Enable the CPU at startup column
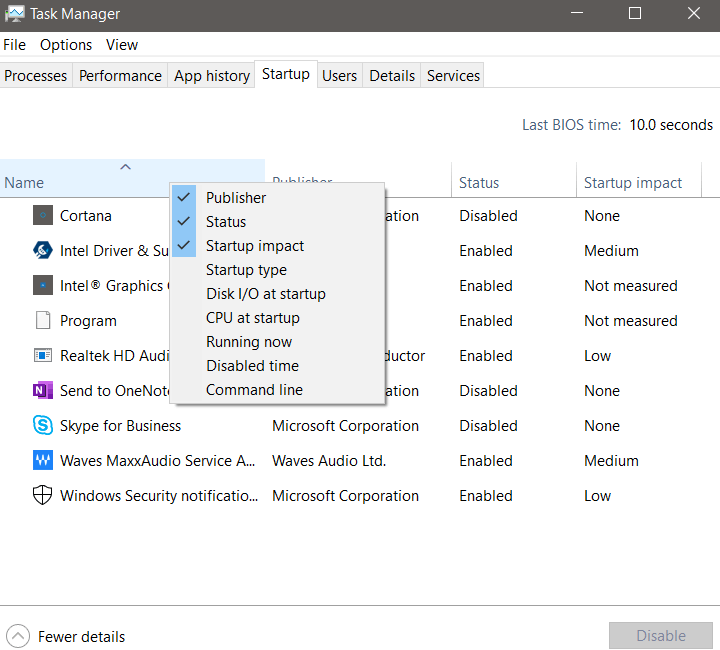 (277, 317)
